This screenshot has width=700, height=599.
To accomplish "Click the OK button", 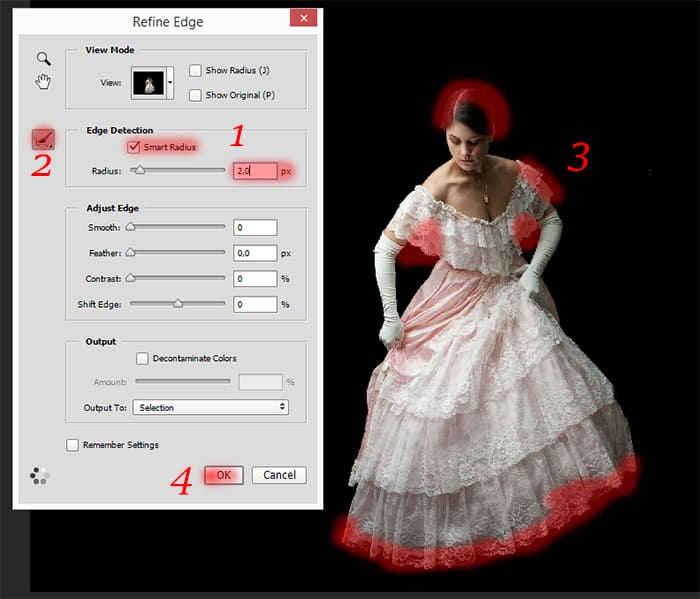I will (224, 475).
